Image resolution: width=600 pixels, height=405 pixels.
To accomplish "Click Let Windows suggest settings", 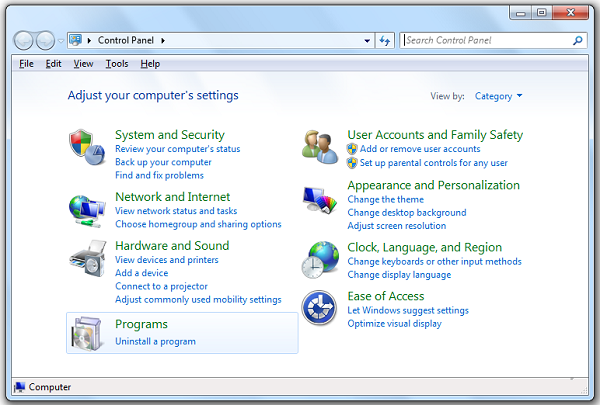I will (x=408, y=310).
